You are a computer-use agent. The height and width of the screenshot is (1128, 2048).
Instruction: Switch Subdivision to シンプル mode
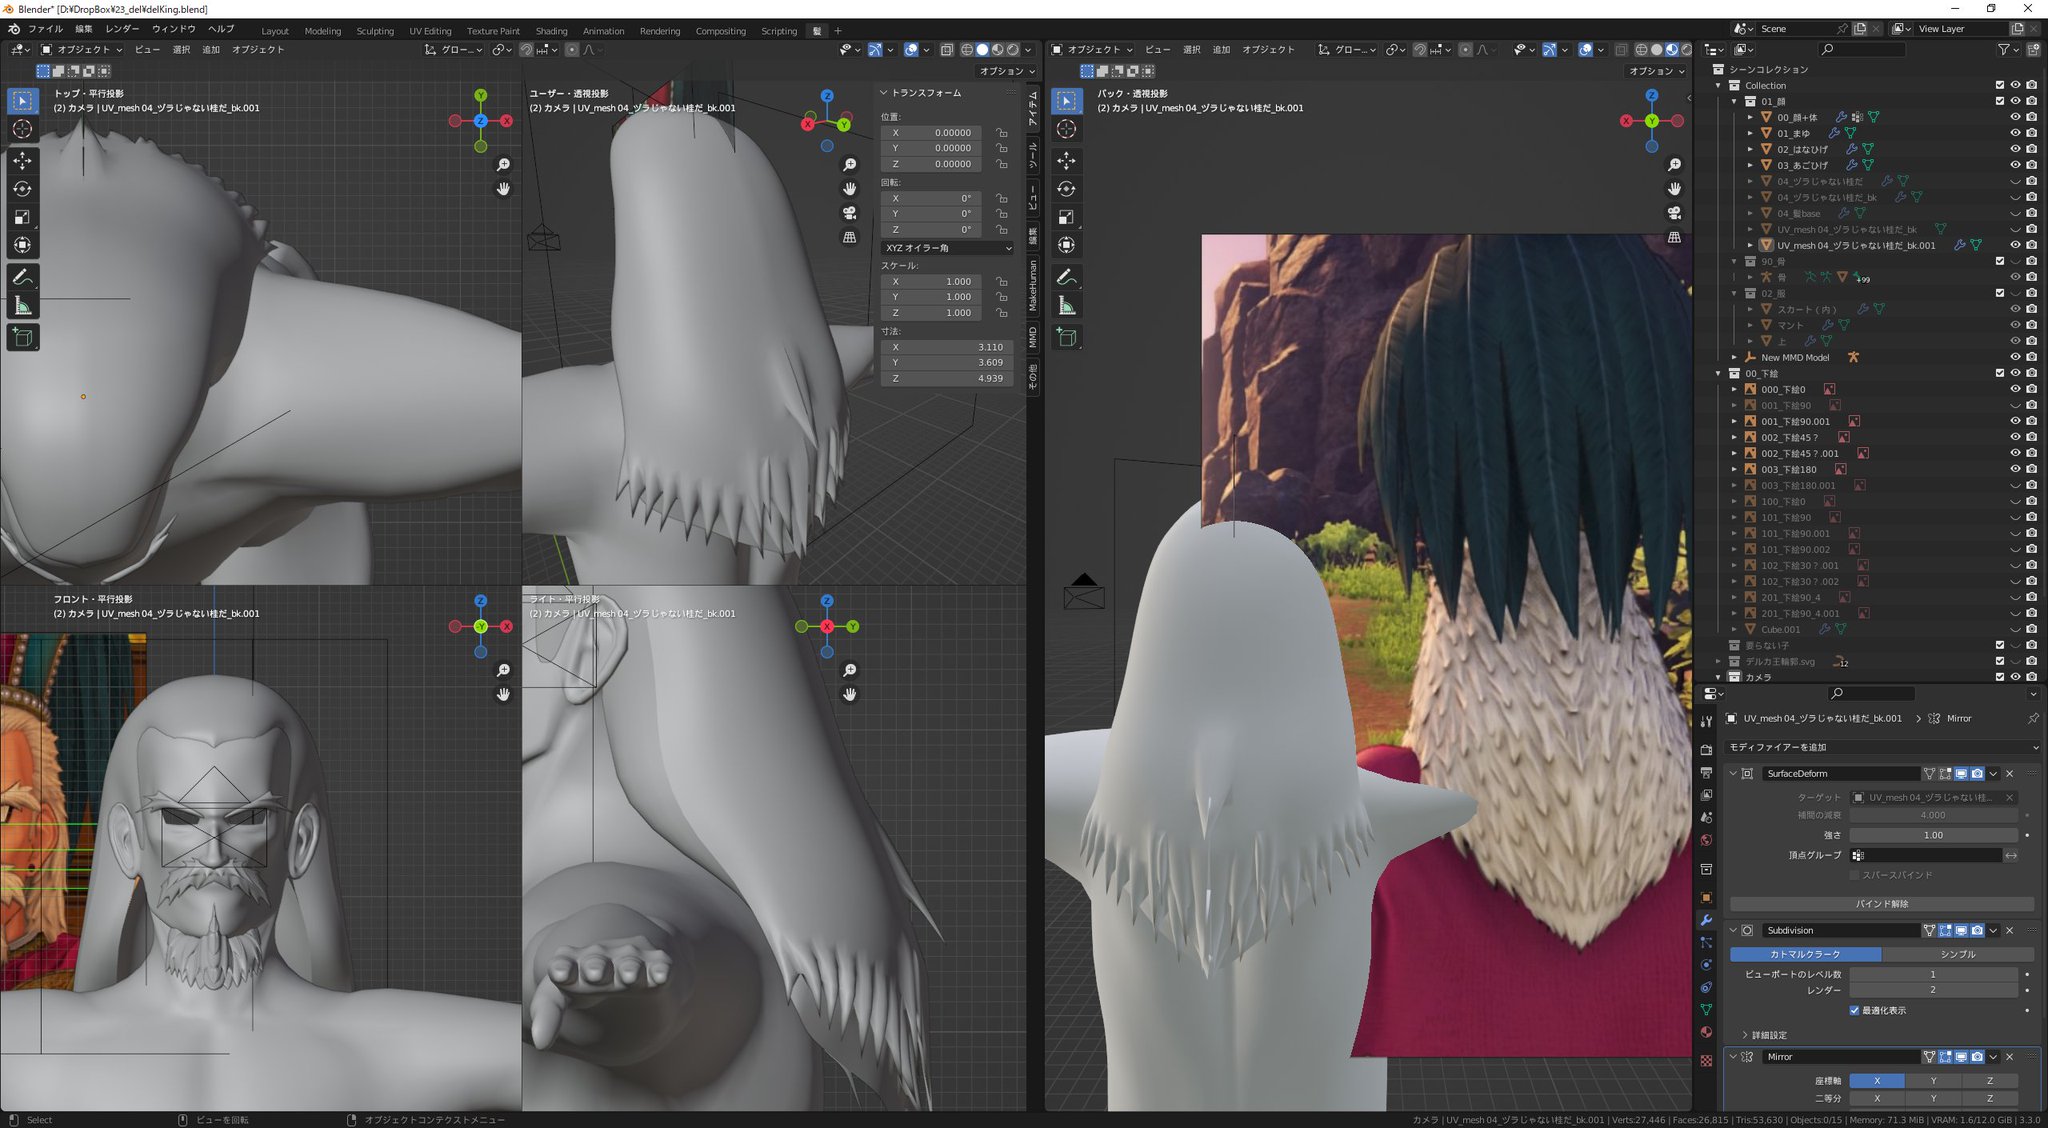pos(1958,954)
